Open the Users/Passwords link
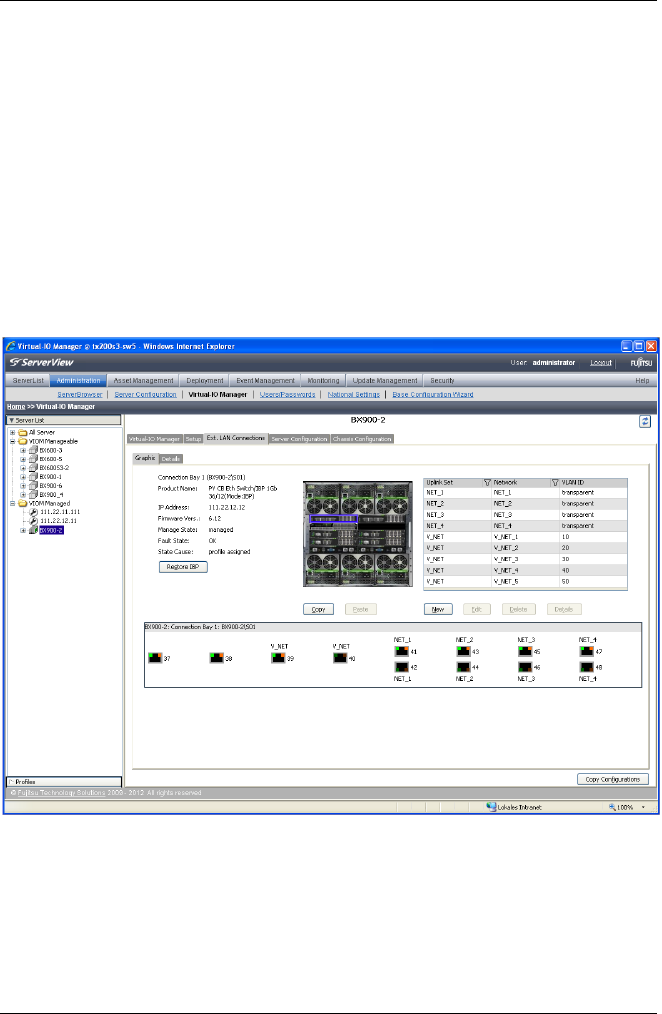Viewport: 662px width, 1014px height. point(287,394)
